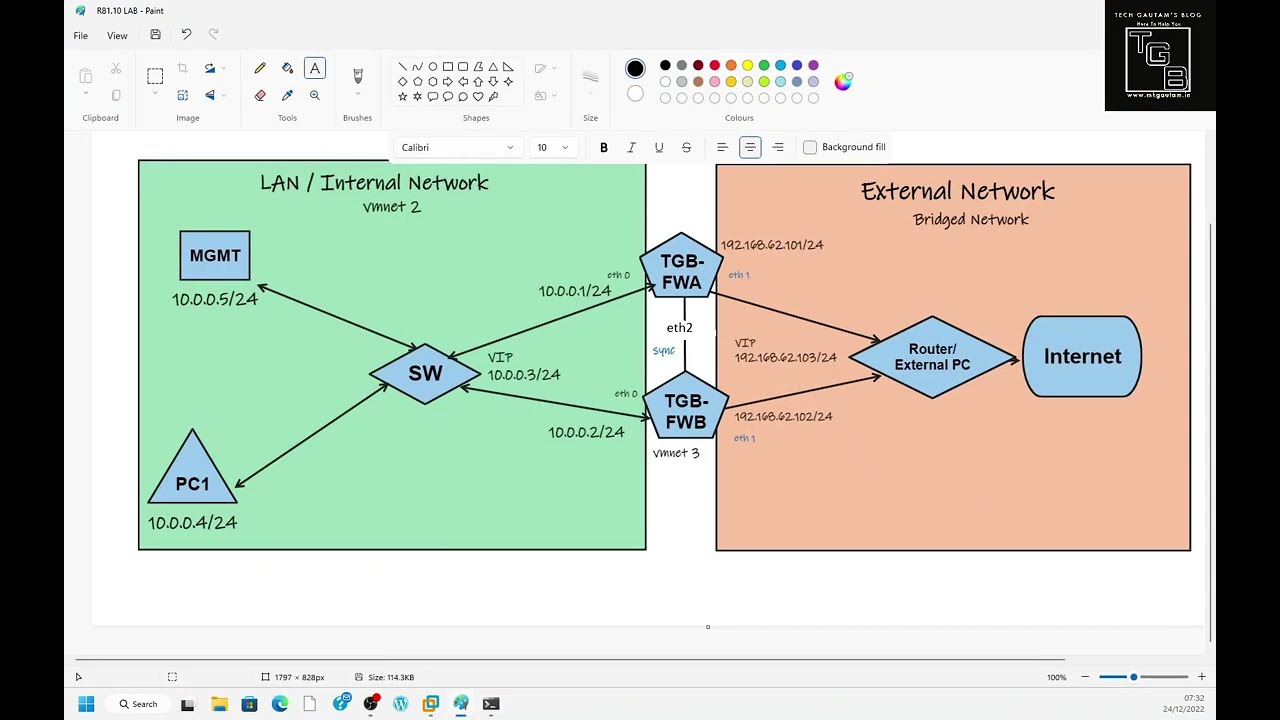The image size is (1280, 720).
Task: Open the Calibri font family dropdown
Action: pos(457,147)
